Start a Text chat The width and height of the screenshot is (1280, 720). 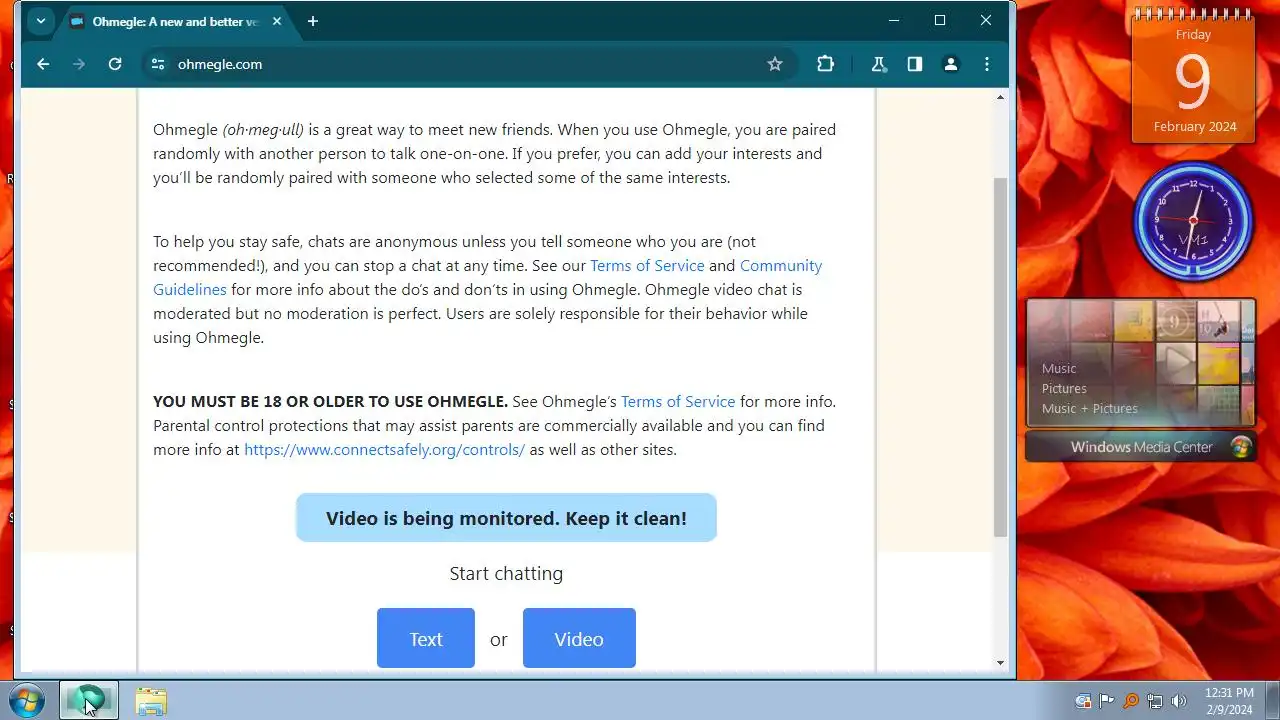pos(426,638)
